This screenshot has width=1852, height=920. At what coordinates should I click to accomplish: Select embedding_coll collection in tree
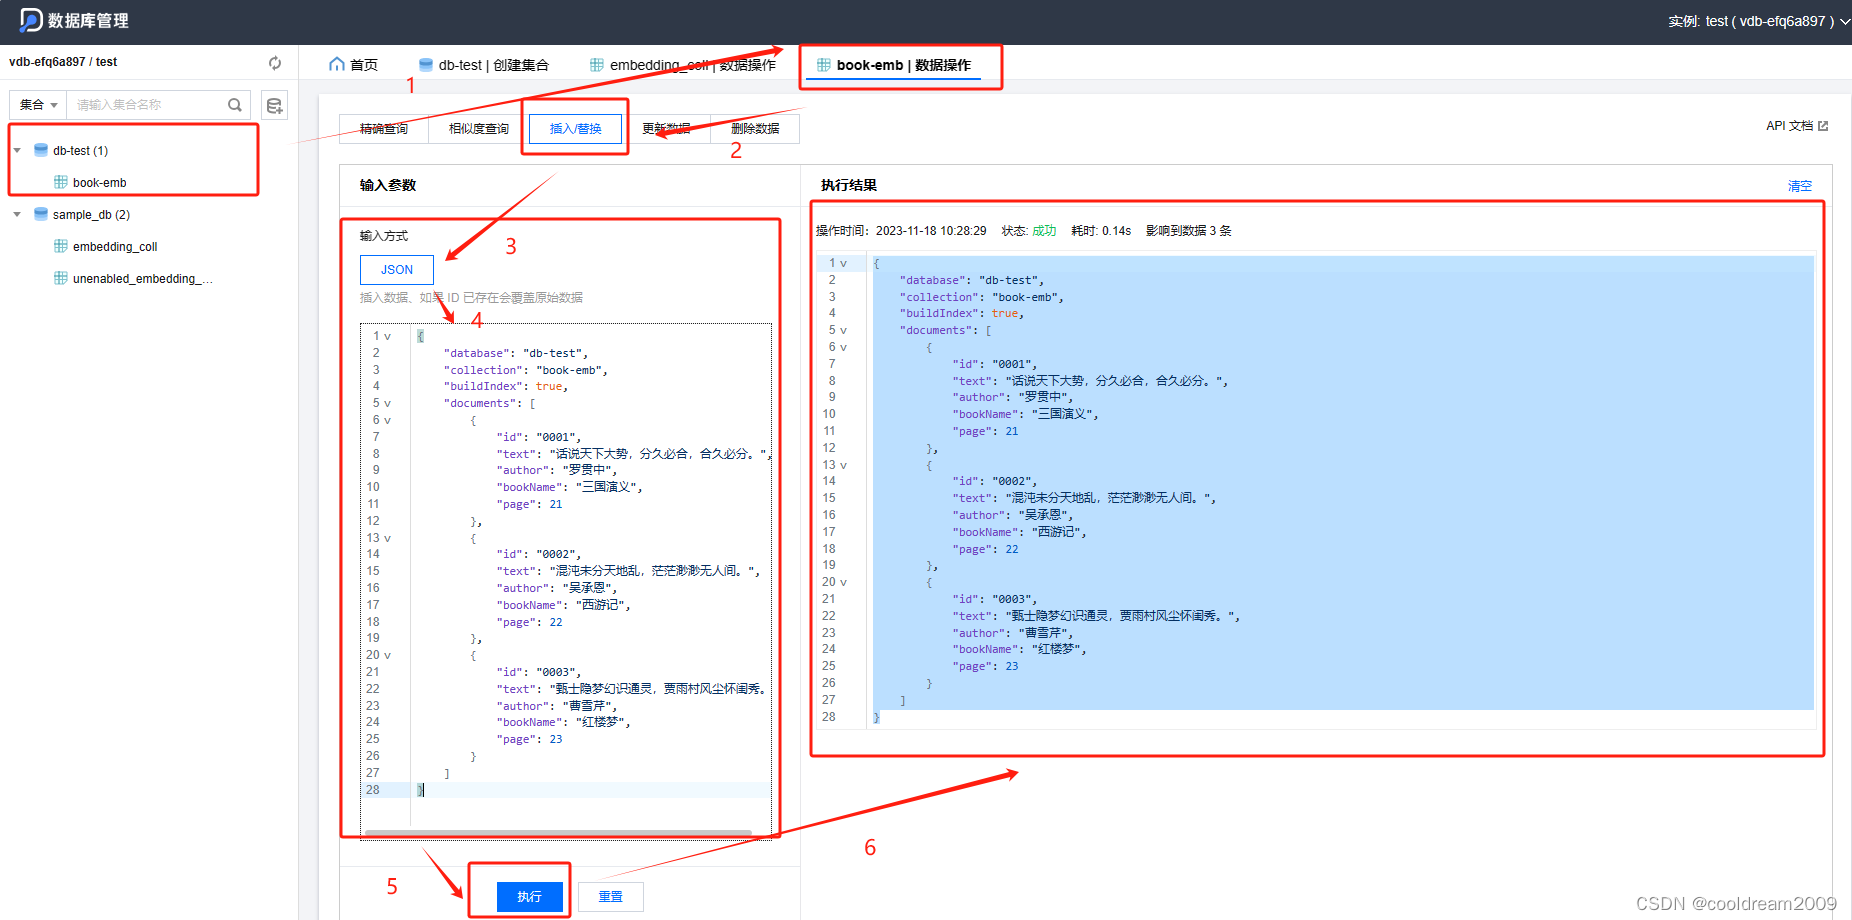tap(115, 246)
